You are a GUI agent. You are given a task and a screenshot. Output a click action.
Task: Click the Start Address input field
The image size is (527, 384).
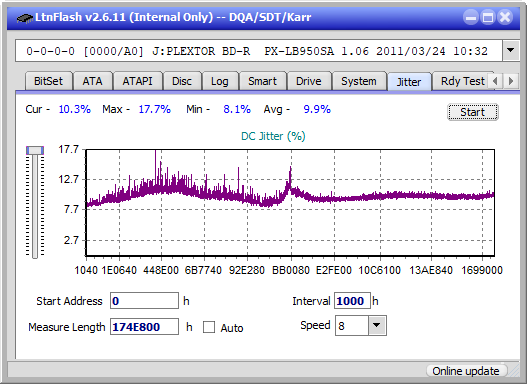coord(144,301)
